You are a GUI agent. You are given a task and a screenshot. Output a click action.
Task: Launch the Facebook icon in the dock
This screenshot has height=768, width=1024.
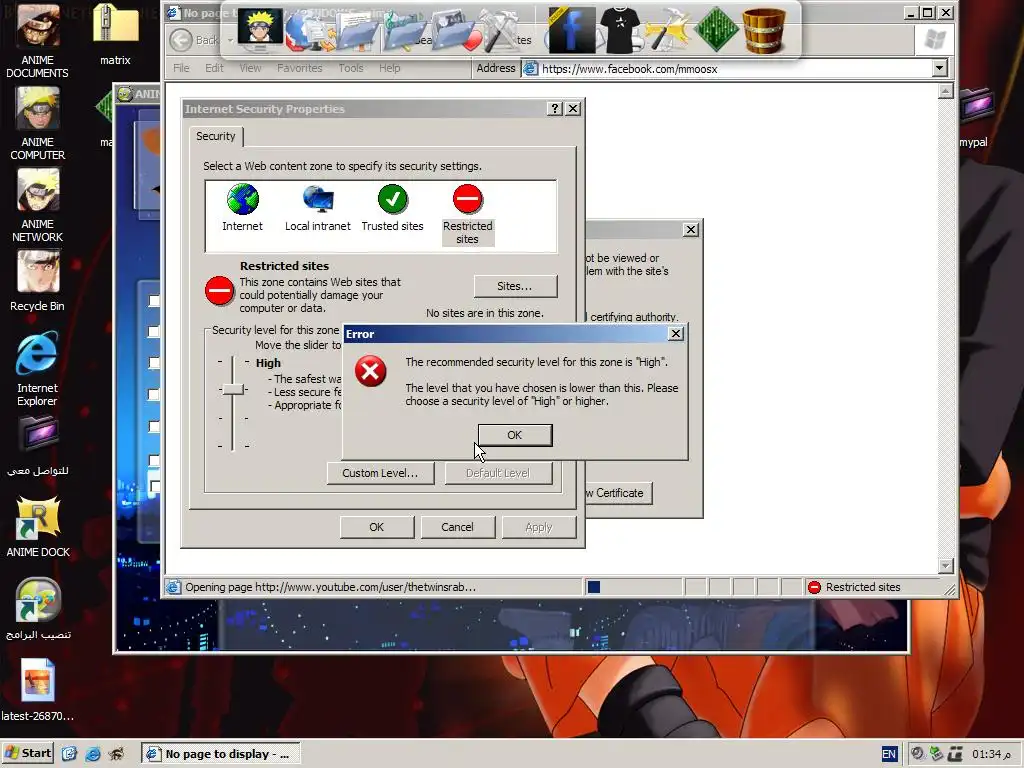pyautogui.click(x=571, y=30)
